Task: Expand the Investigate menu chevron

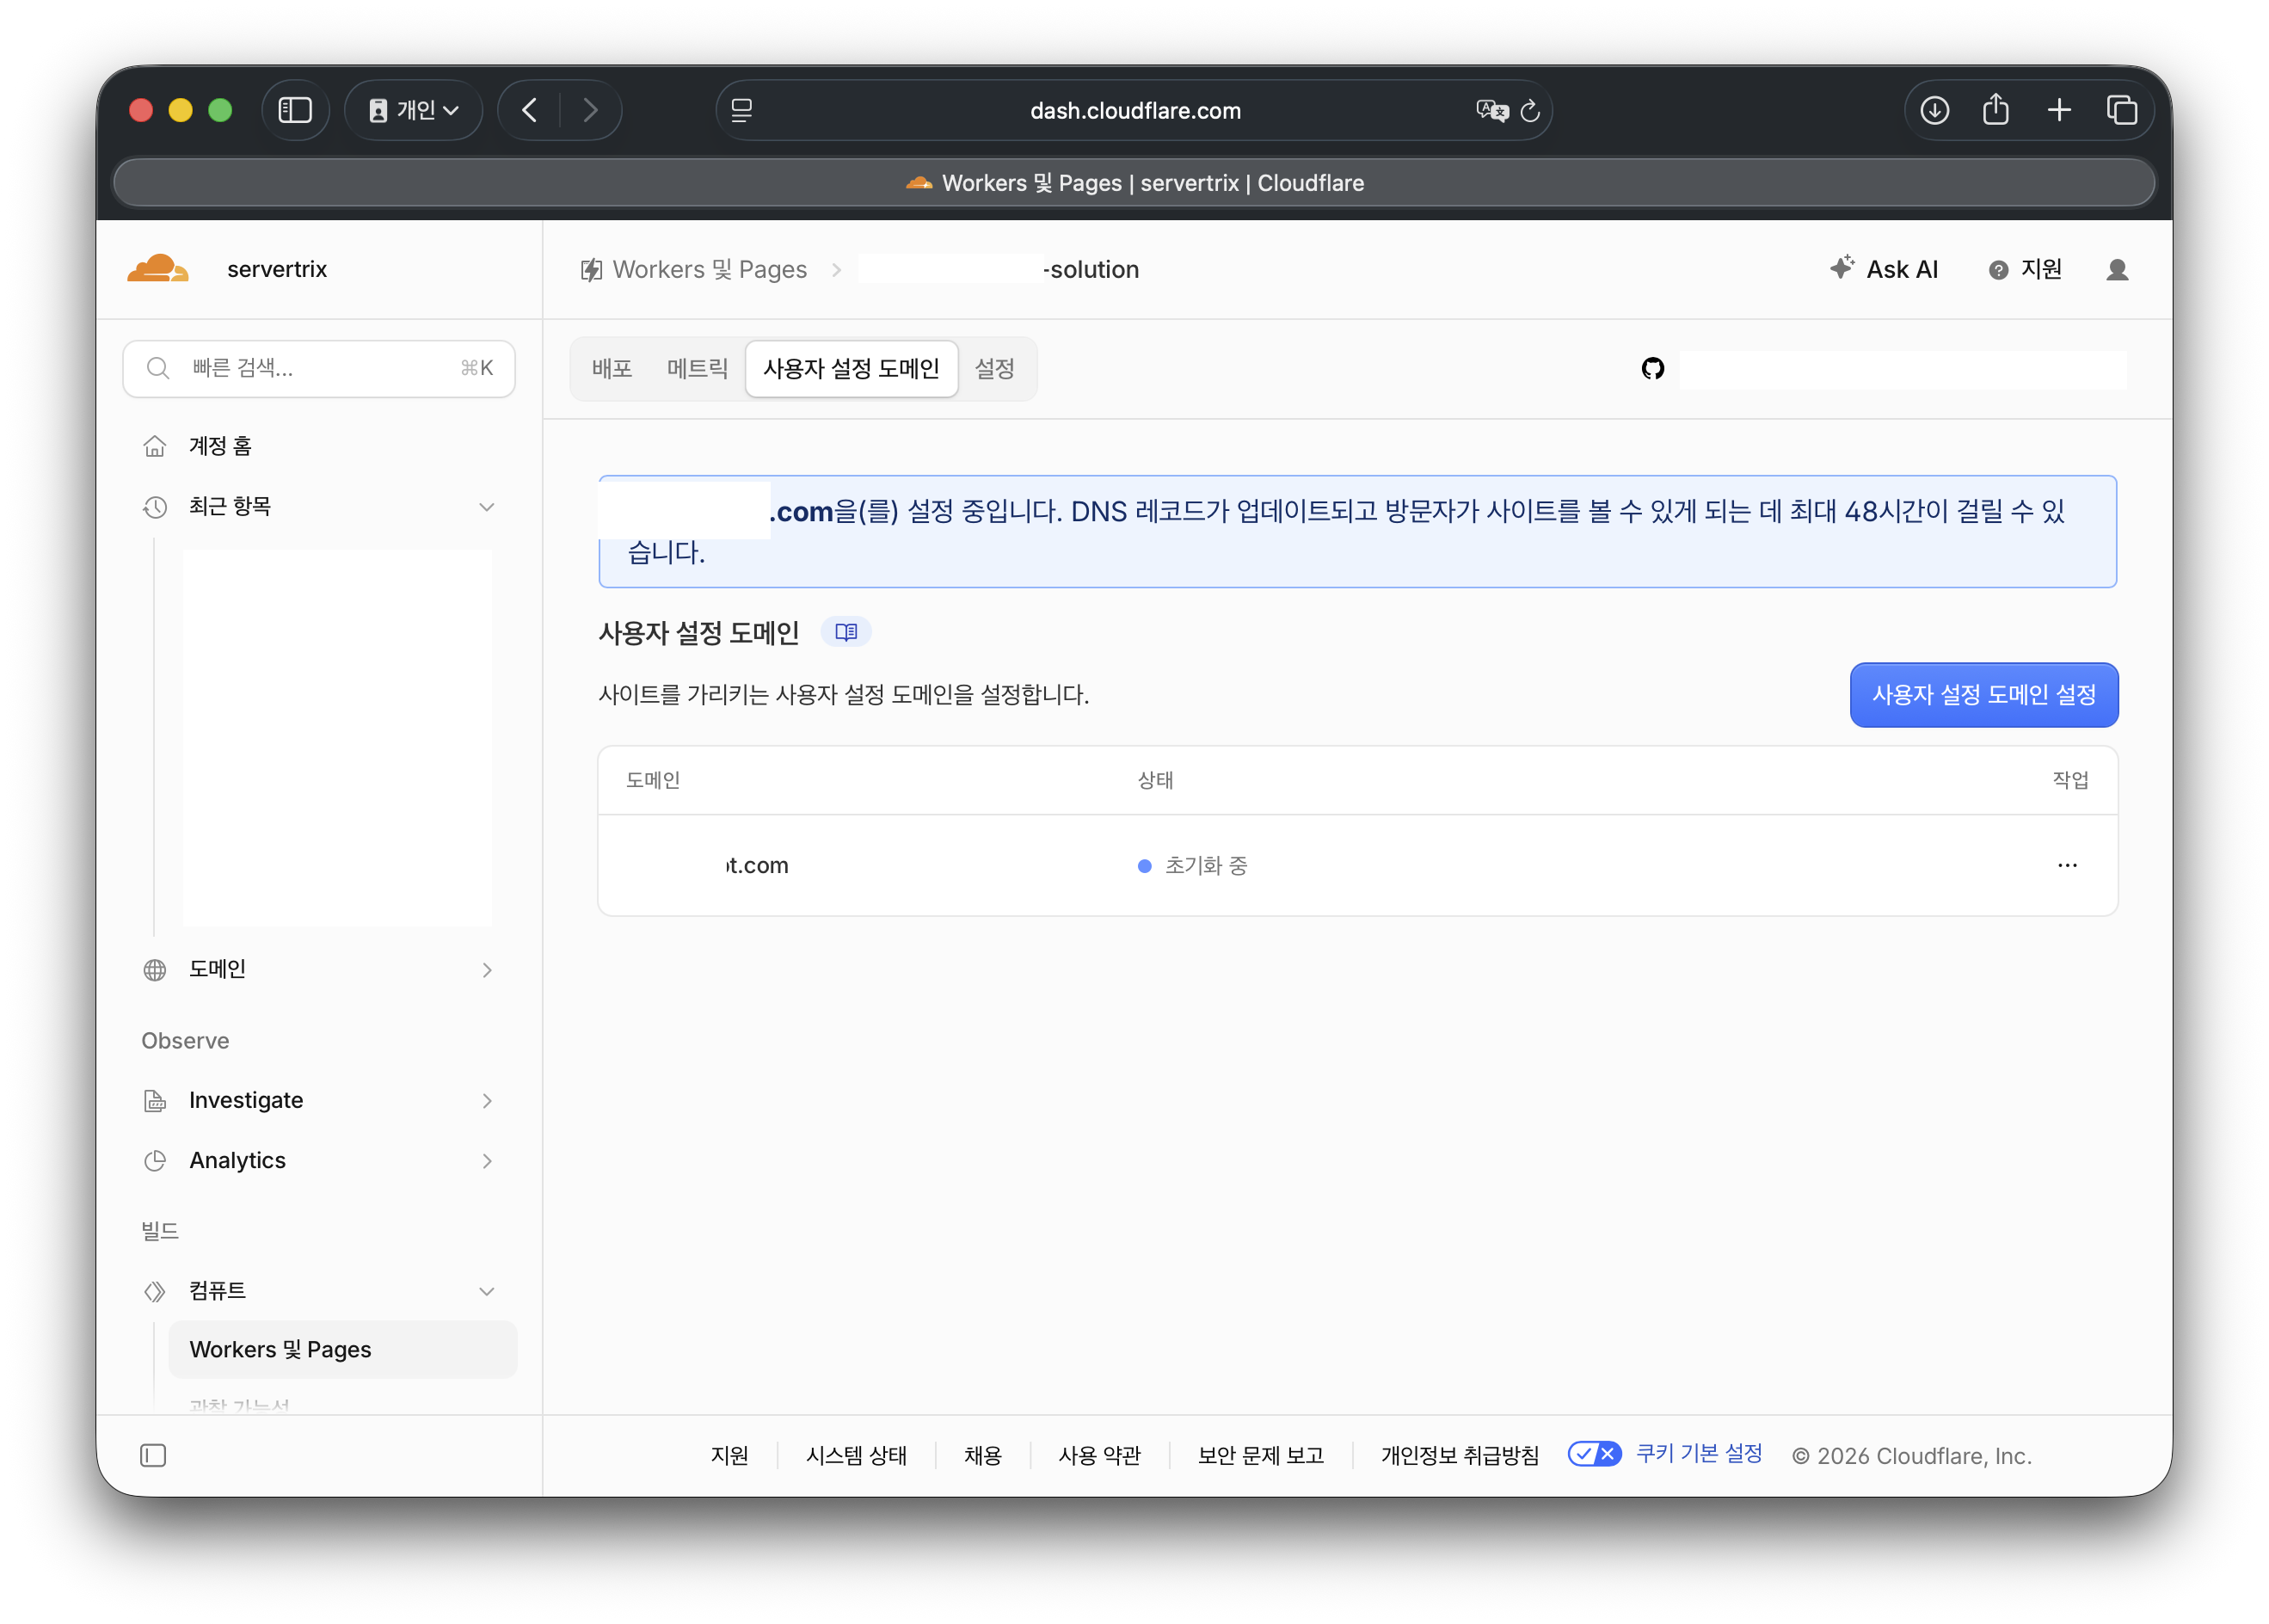Action: (x=487, y=1101)
